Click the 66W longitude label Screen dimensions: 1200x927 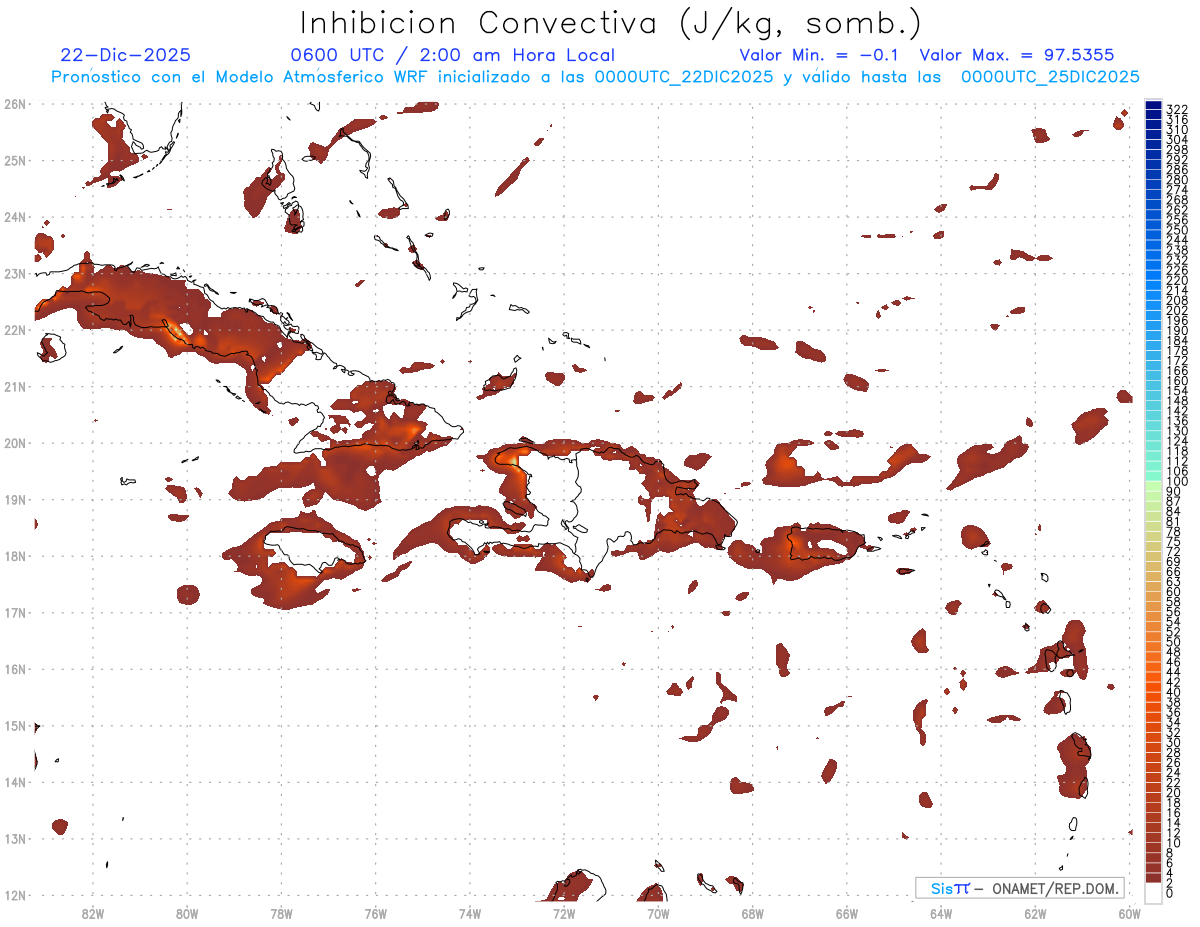[x=847, y=913]
